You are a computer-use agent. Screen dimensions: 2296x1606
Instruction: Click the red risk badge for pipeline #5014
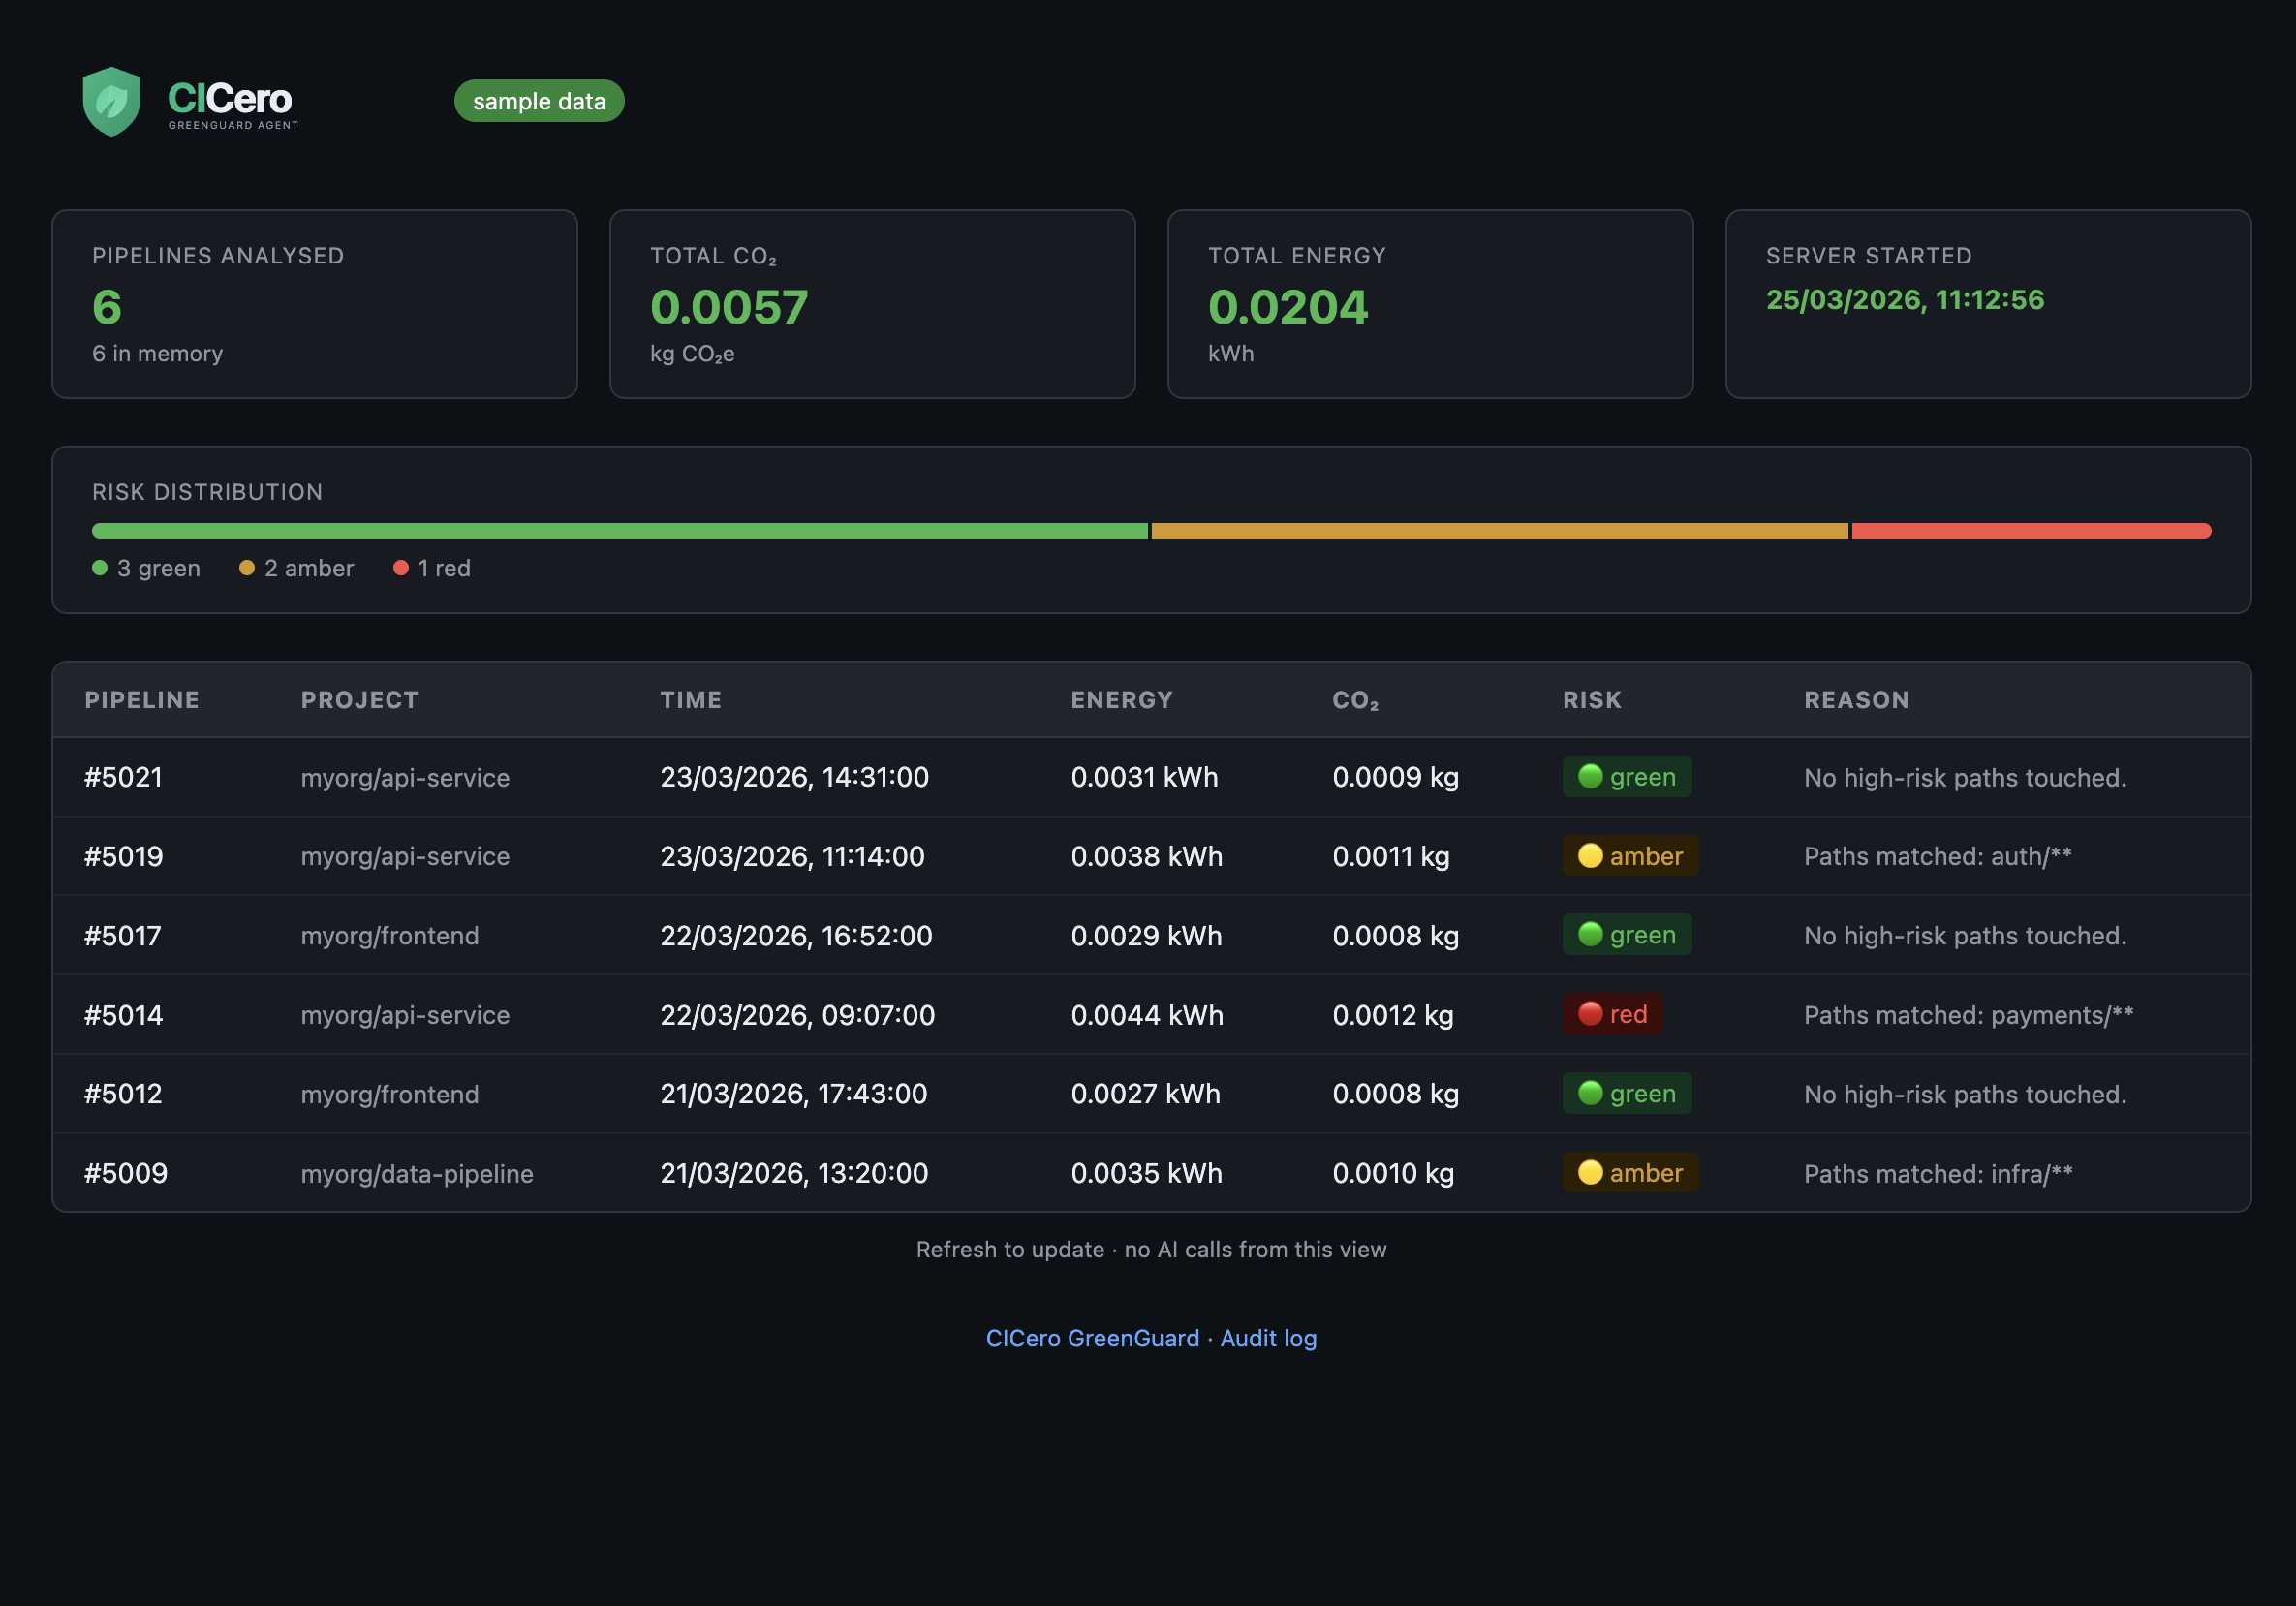(x=1612, y=1014)
